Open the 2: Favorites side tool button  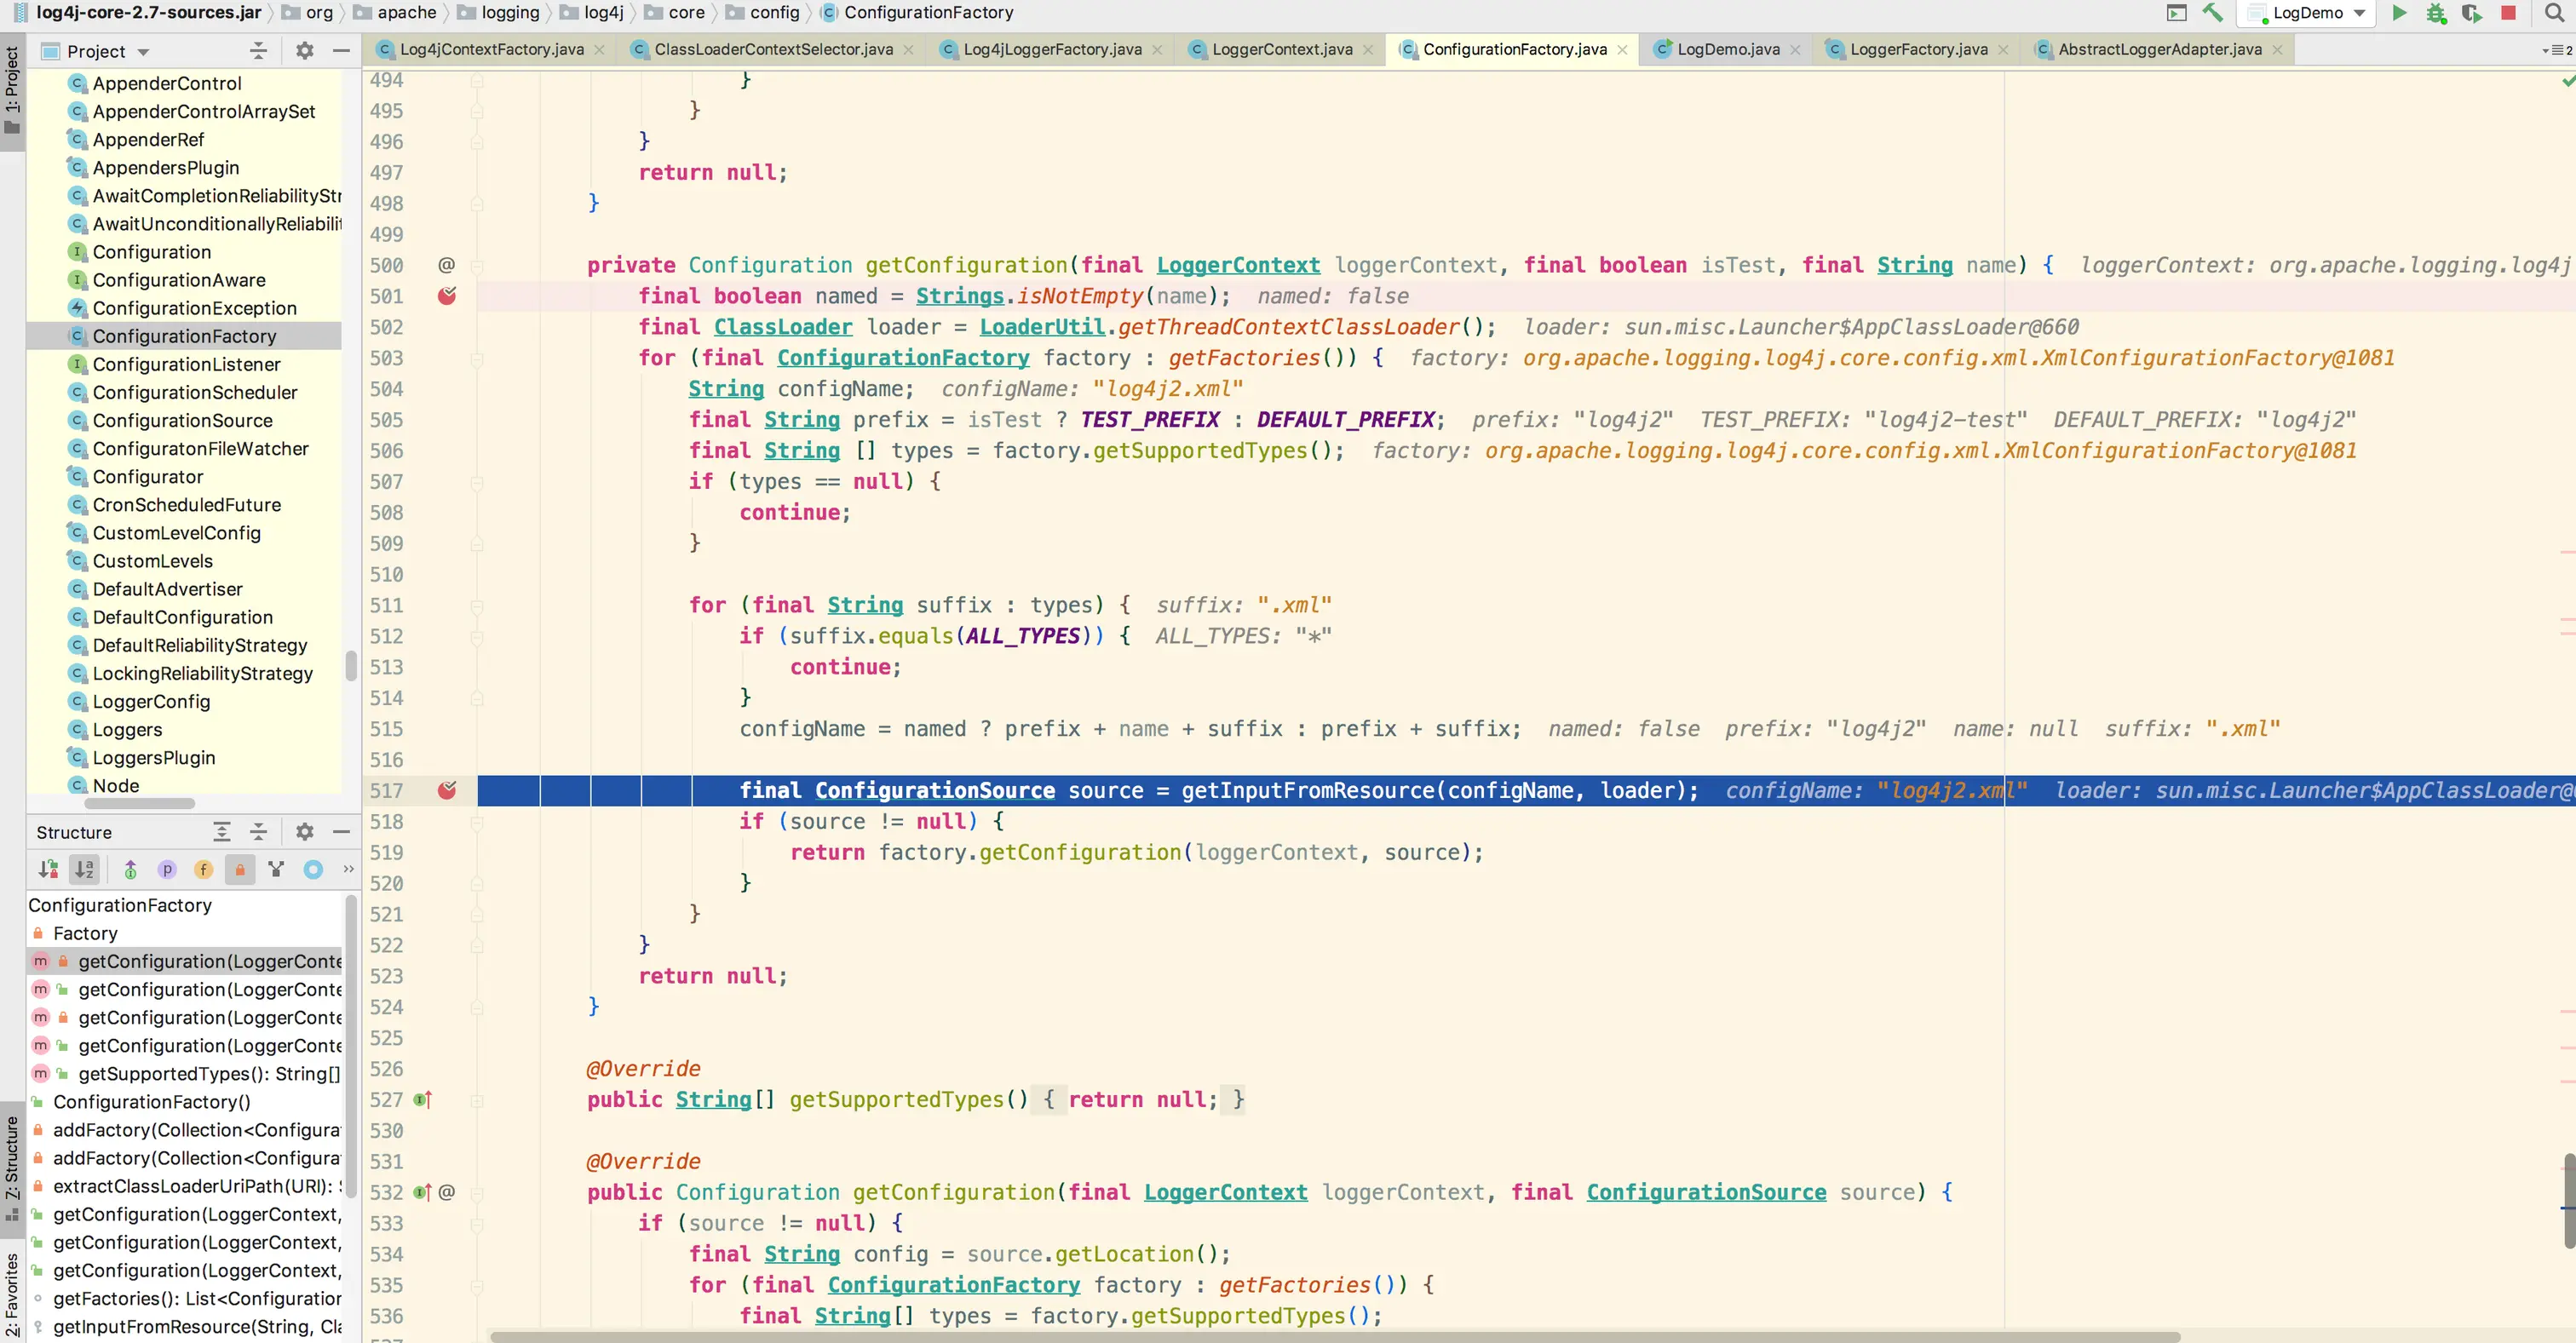pyautogui.click(x=12, y=1295)
